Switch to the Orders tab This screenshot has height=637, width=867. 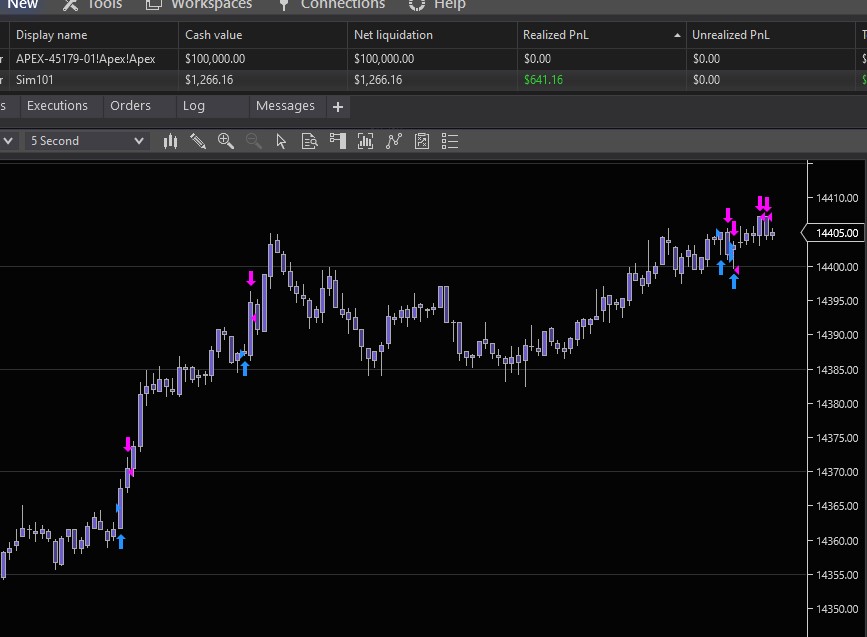click(x=130, y=106)
